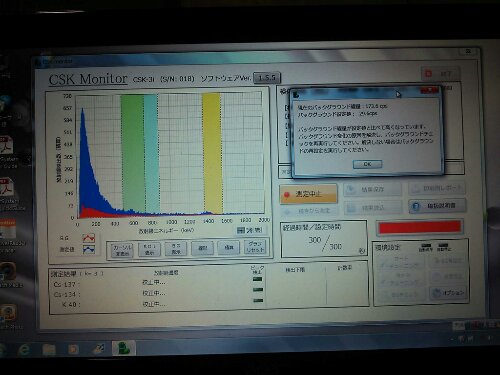
Task: Open the file explorer taskbar icon
Action: pos(49,349)
